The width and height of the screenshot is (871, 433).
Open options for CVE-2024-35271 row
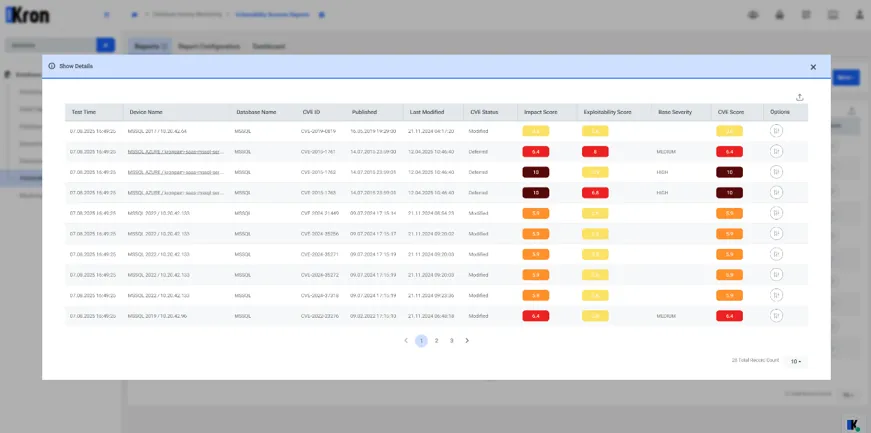(776, 254)
